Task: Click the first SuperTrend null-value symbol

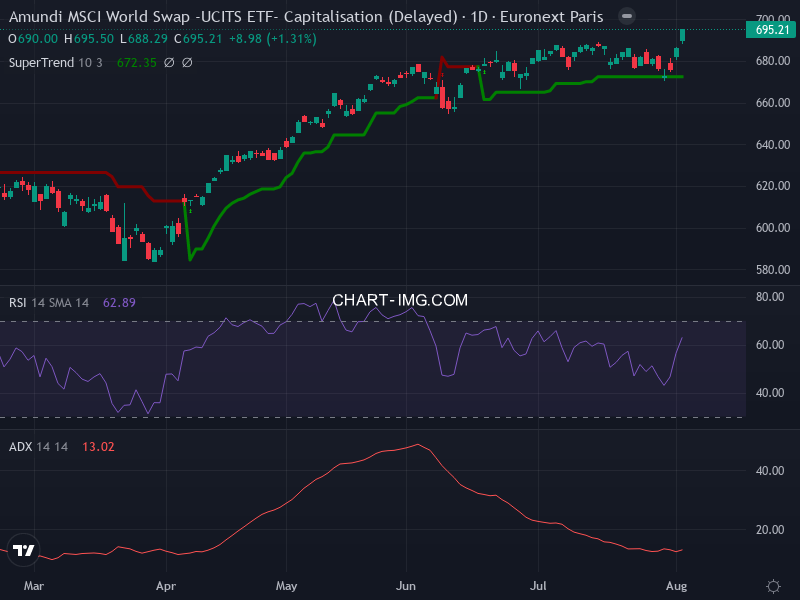Action: (x=169, y=63)
